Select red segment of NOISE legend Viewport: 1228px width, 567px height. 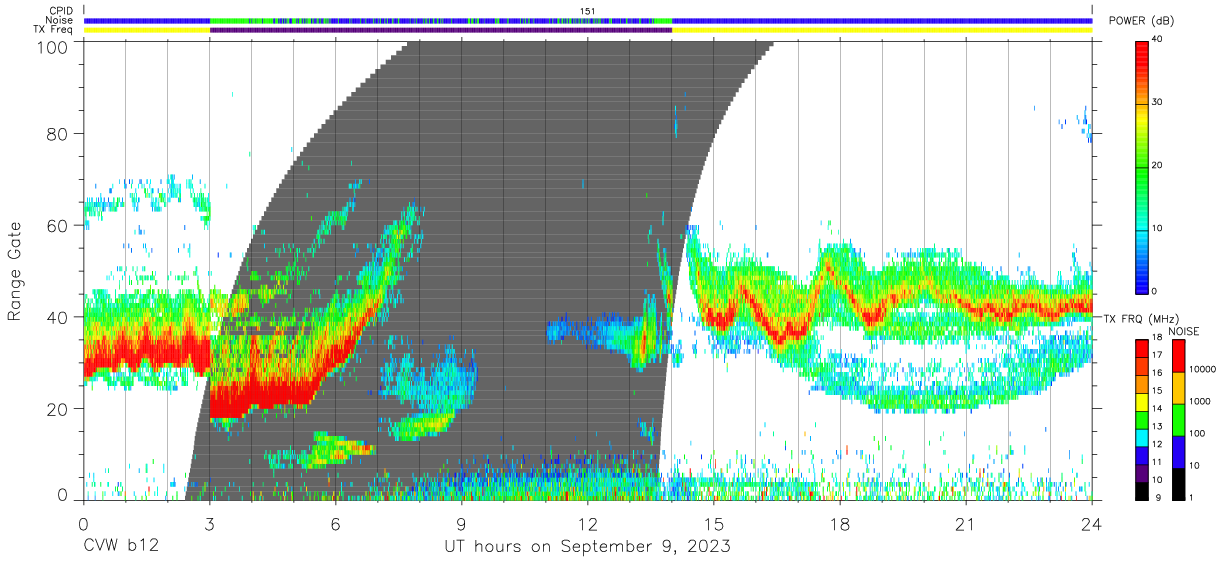[1179, 355]
